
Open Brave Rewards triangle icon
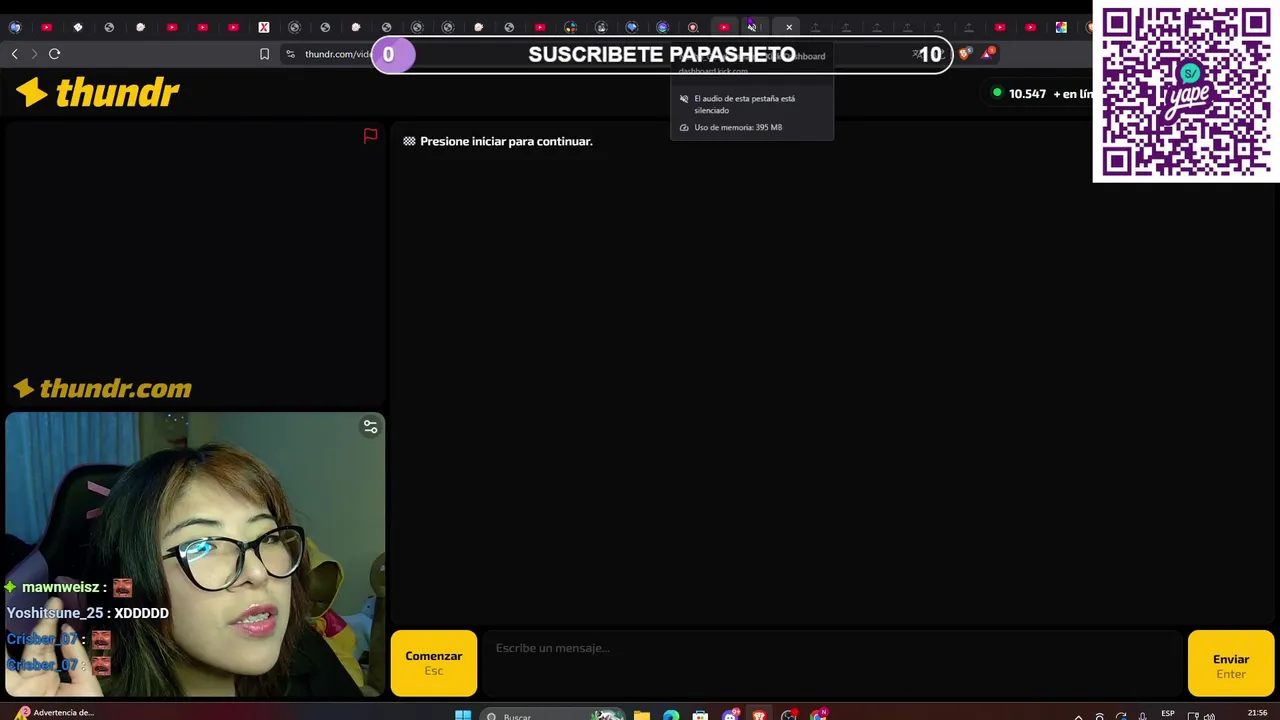[988, 53]
